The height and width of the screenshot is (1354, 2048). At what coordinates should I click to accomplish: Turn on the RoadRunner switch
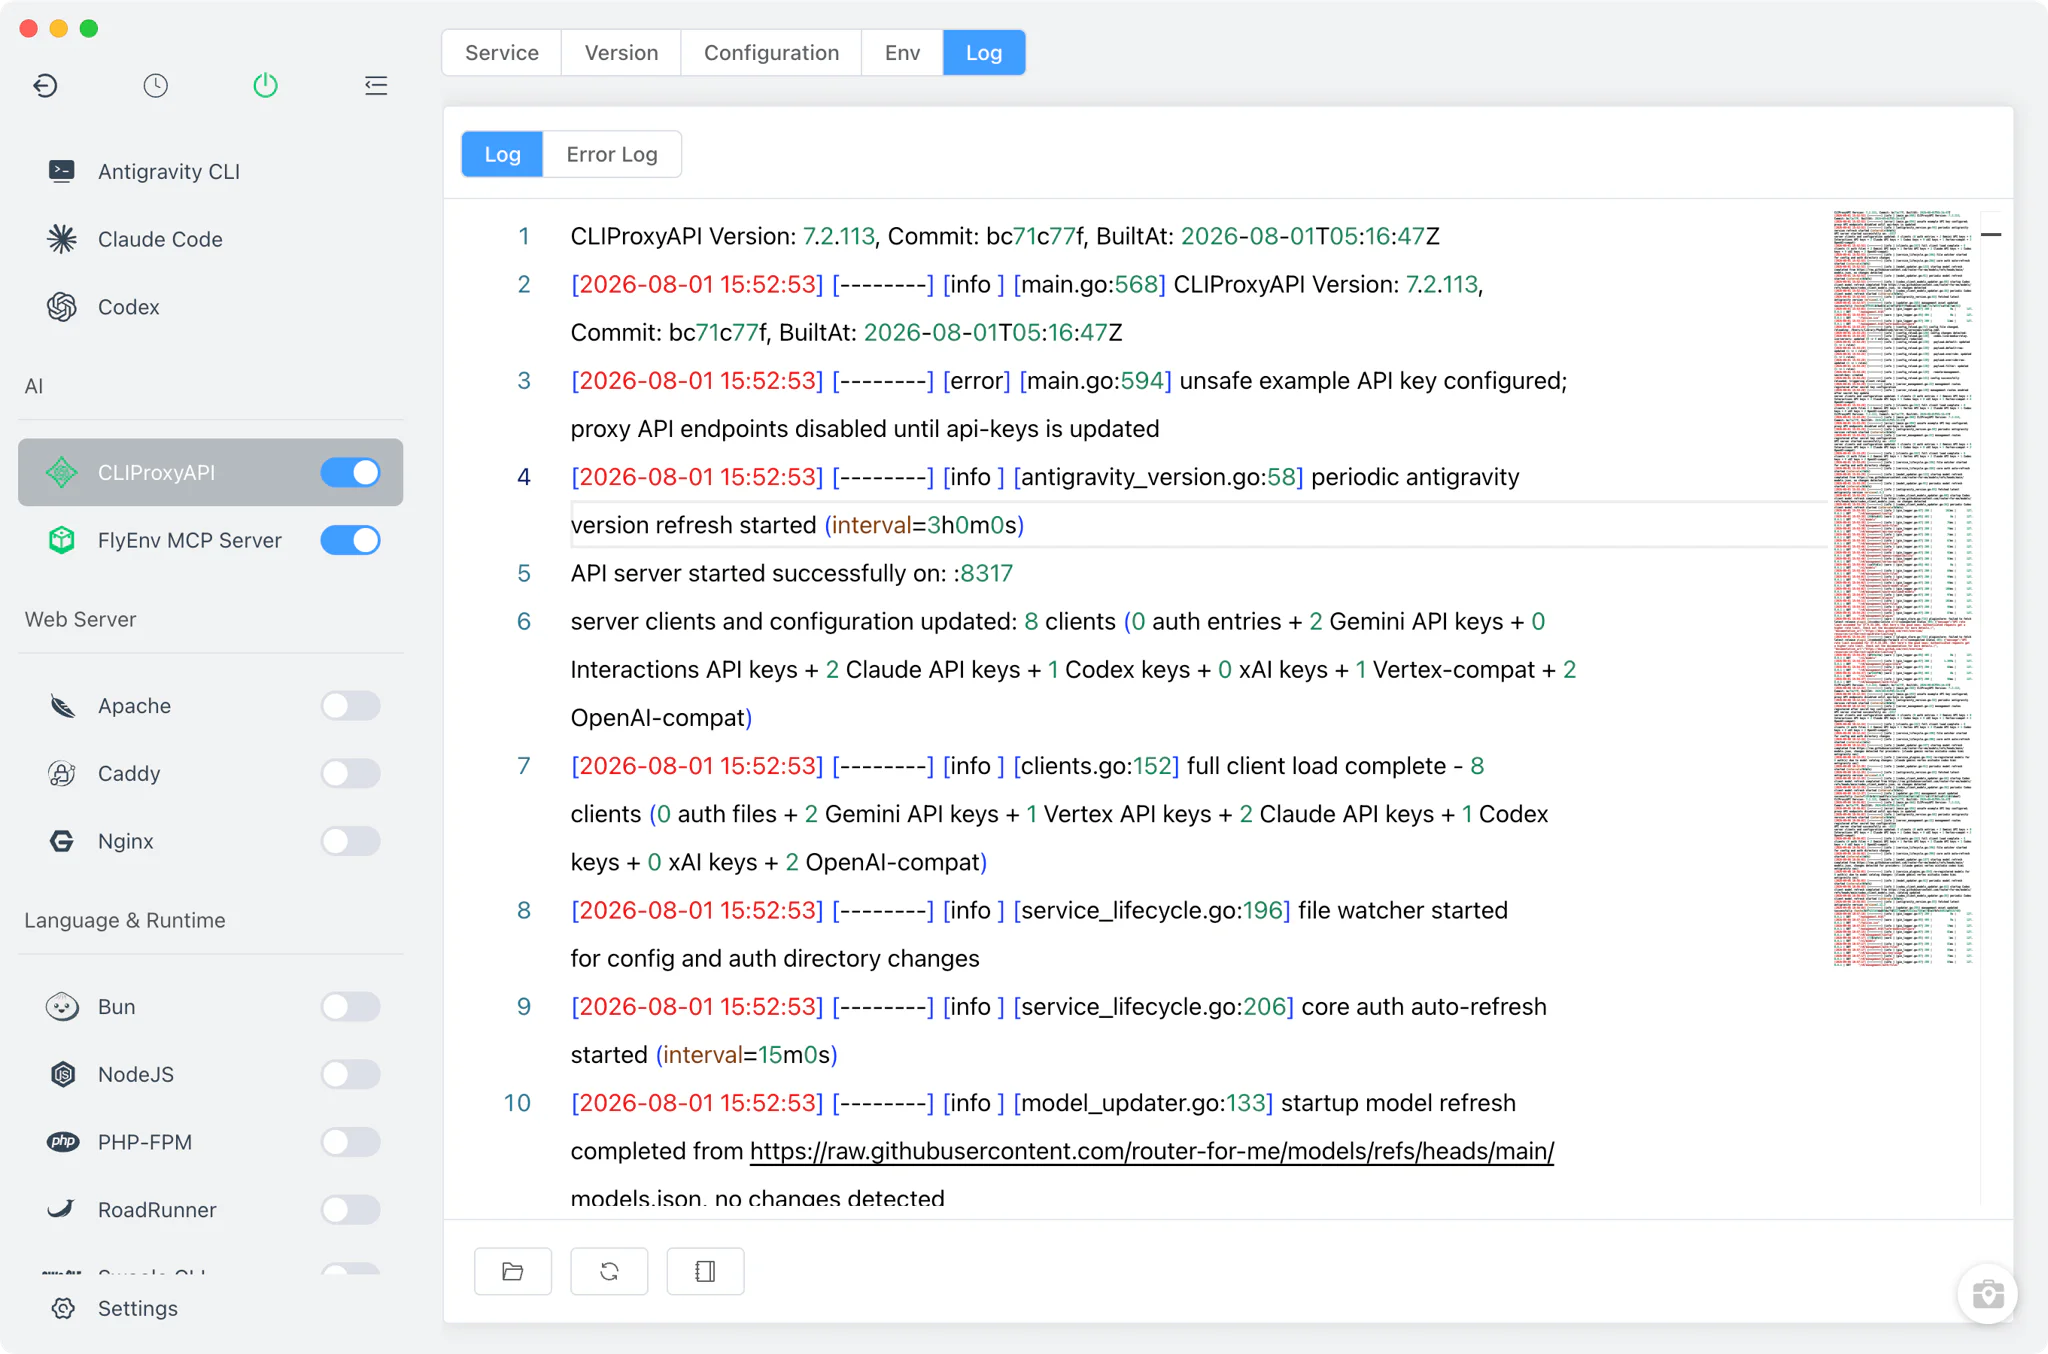(350, 1209)
